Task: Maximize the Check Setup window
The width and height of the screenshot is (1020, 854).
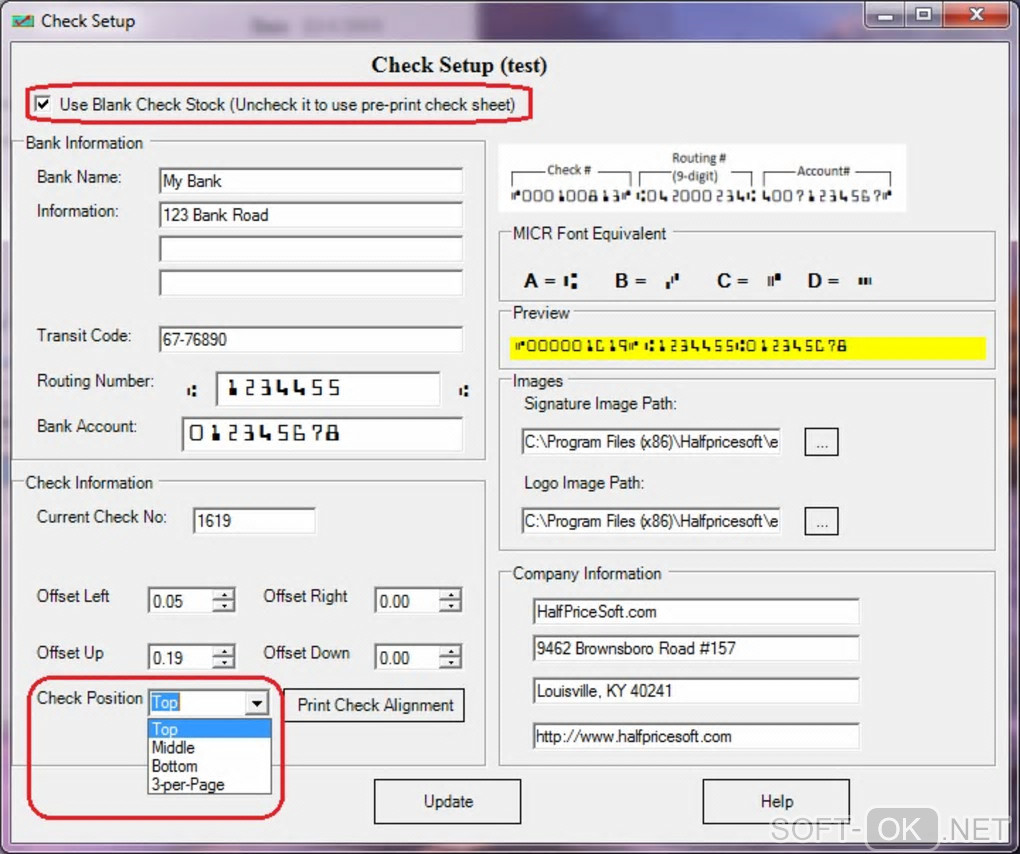Action: pyautogui.click(x=923, y=15)
